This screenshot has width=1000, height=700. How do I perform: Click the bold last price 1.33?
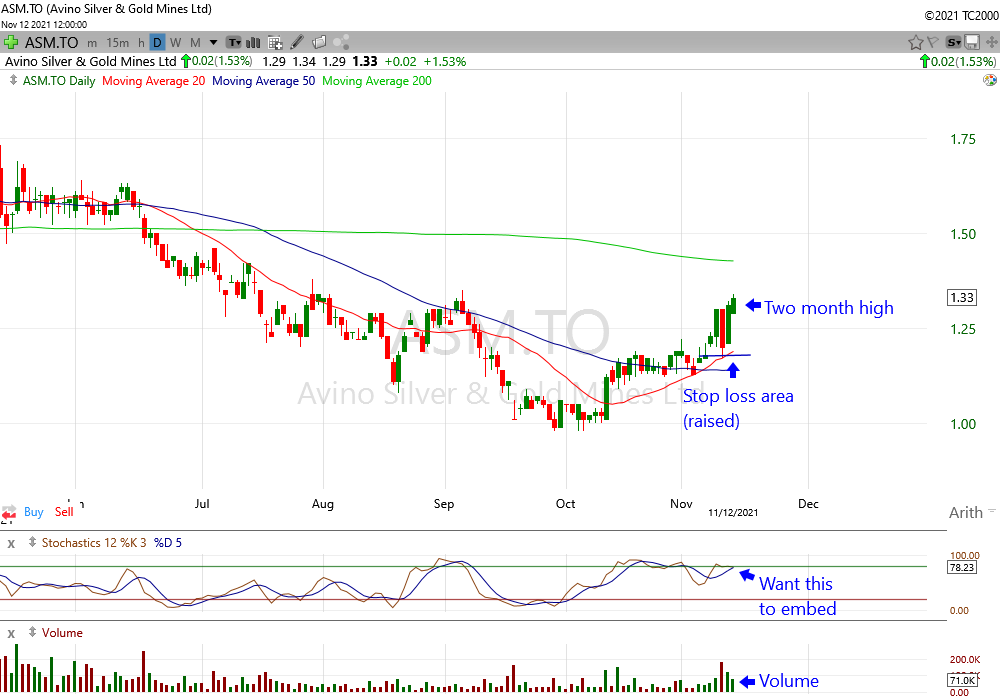pyautogui.click(x=365, y=61)
